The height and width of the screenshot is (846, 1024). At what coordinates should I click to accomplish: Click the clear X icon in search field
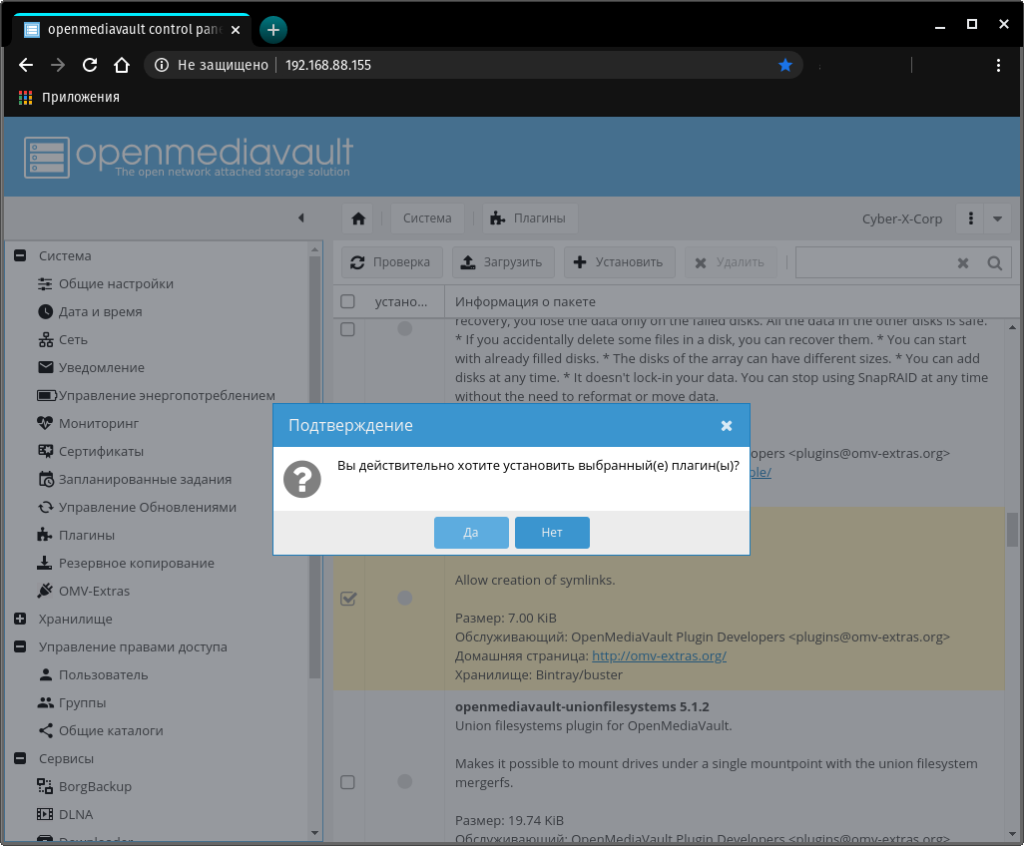coord(963,263)
